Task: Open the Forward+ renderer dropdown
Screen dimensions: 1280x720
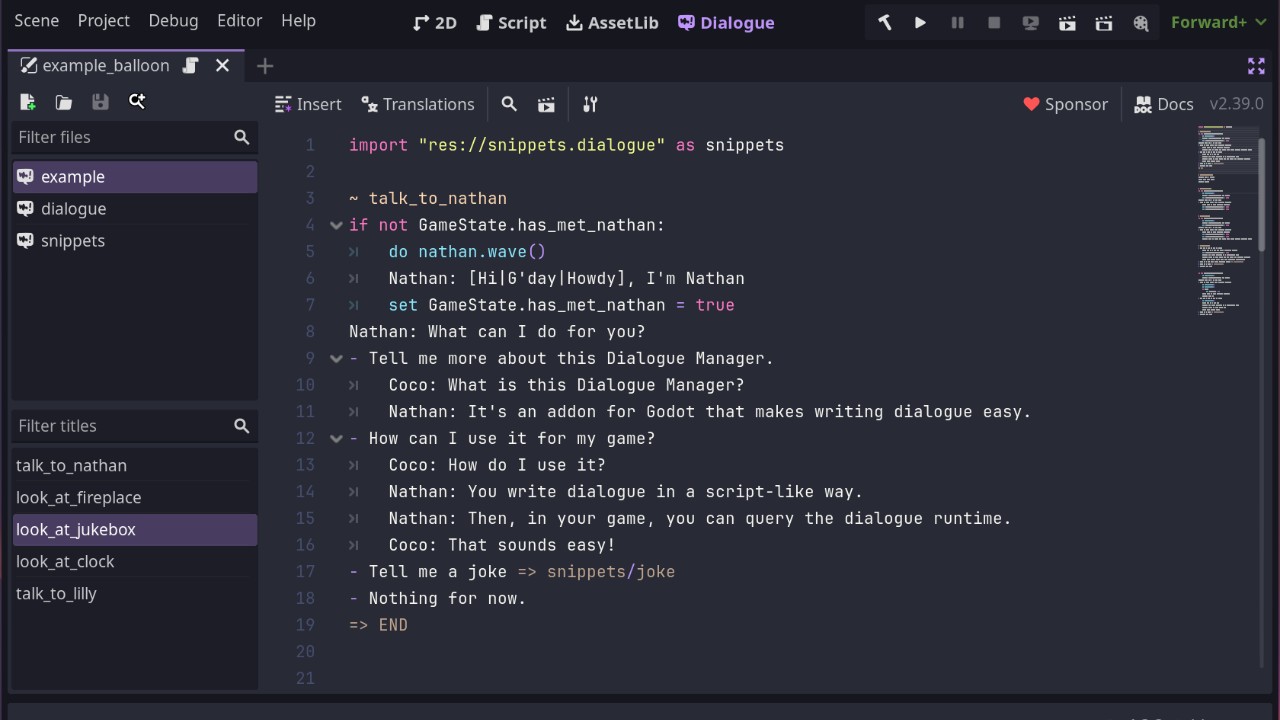Action: 1219,21
